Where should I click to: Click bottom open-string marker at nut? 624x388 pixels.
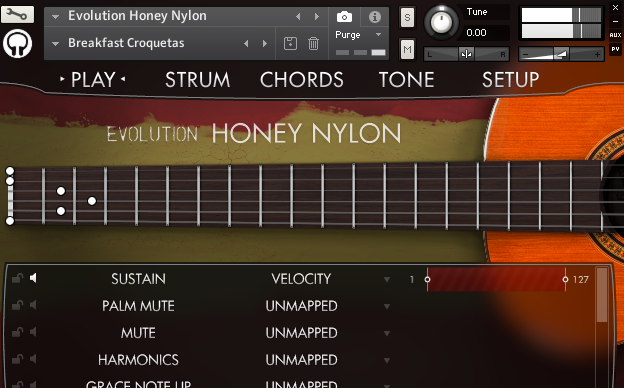[10, 221]
